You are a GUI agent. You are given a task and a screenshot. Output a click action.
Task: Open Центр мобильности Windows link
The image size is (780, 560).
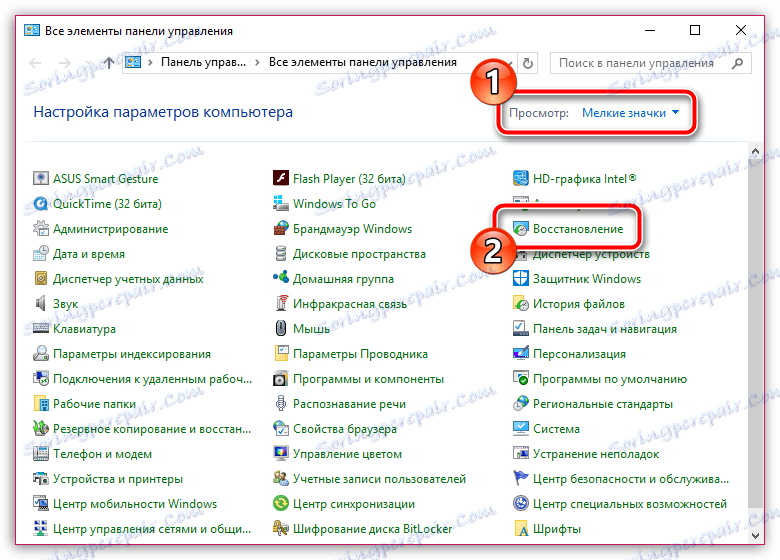click(x=135, y=504)
